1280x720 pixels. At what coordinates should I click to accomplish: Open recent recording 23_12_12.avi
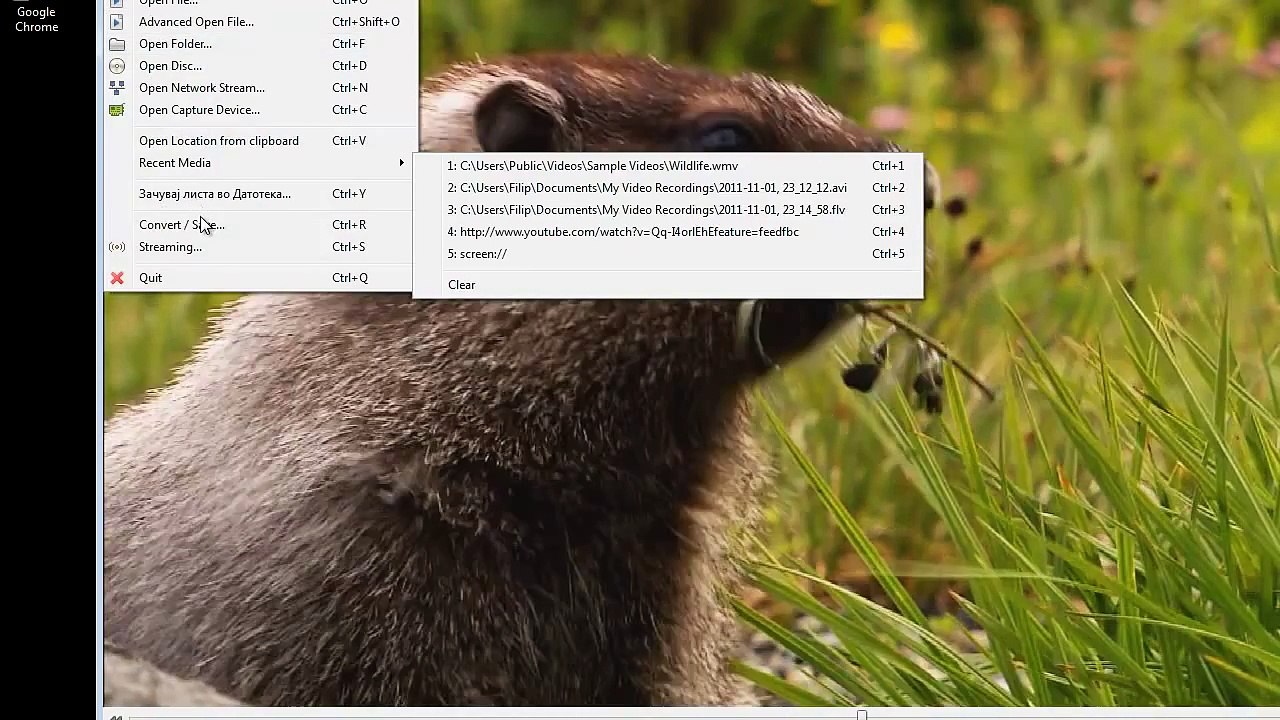pyautogui.click(x=668, y=188)
